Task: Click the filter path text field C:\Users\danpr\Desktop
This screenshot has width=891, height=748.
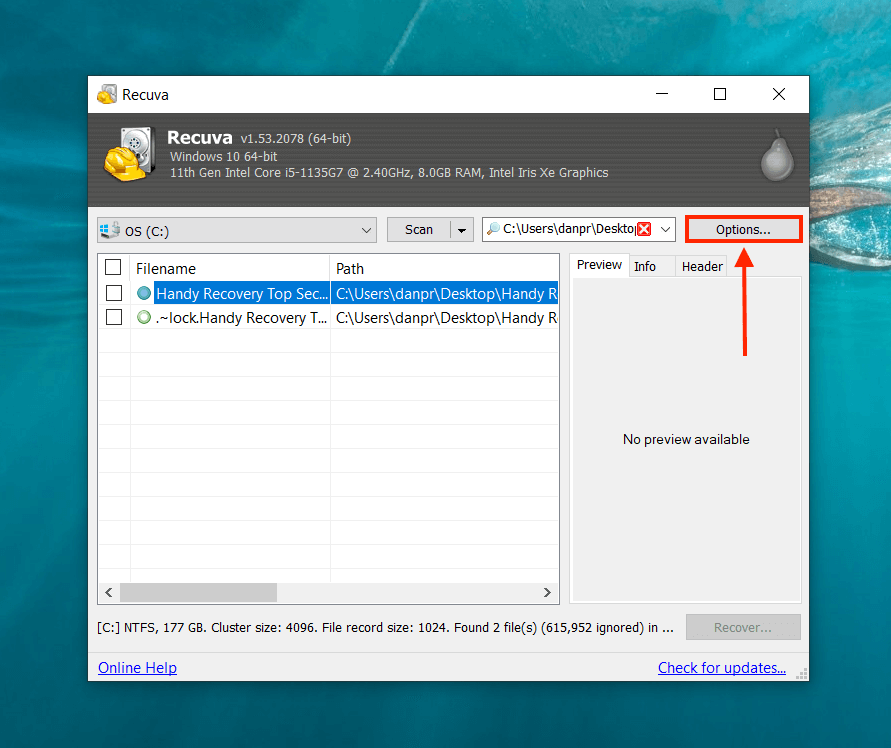Action: [569, 229]
